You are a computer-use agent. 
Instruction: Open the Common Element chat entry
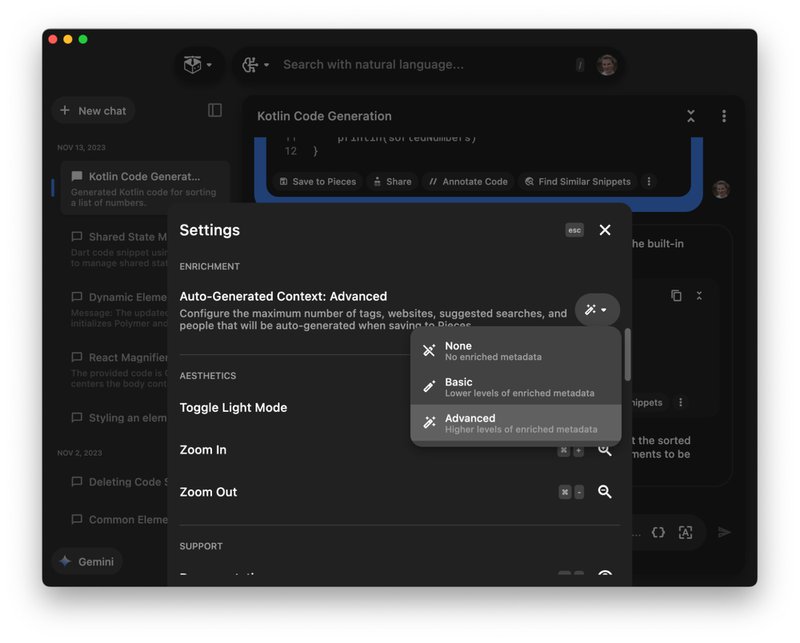point(120,520)
